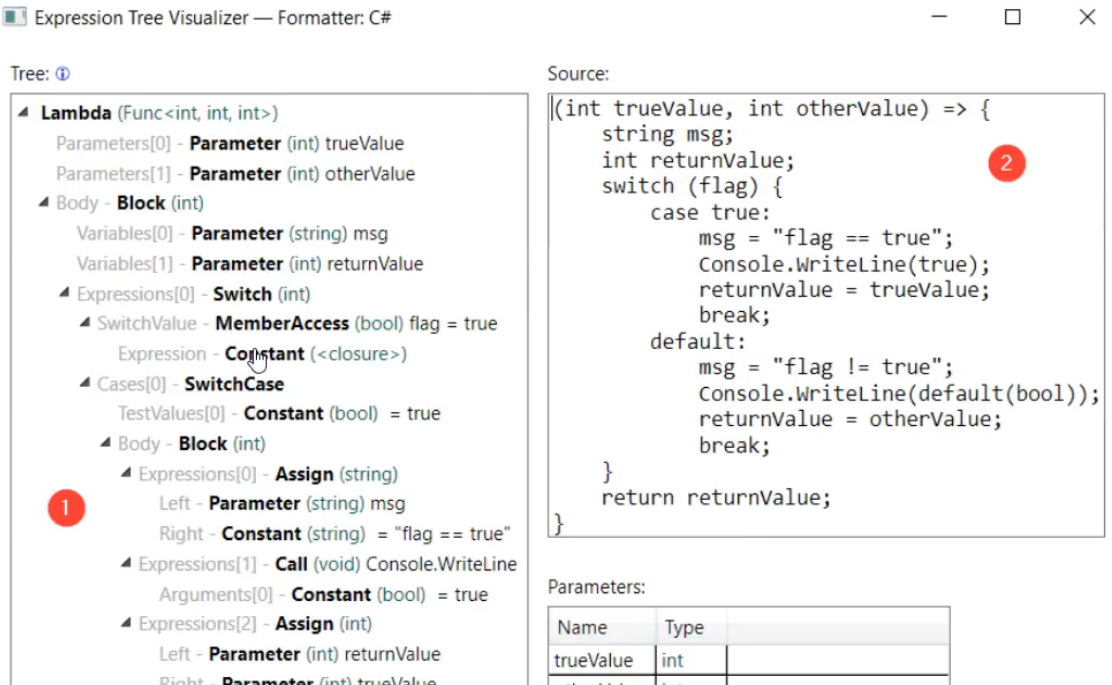Maximize the Expression Tree Visualizer window

click(1012, 17)
